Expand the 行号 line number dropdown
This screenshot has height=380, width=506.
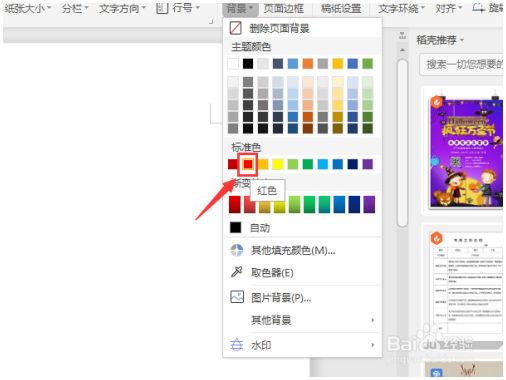[x=197, y=7]
